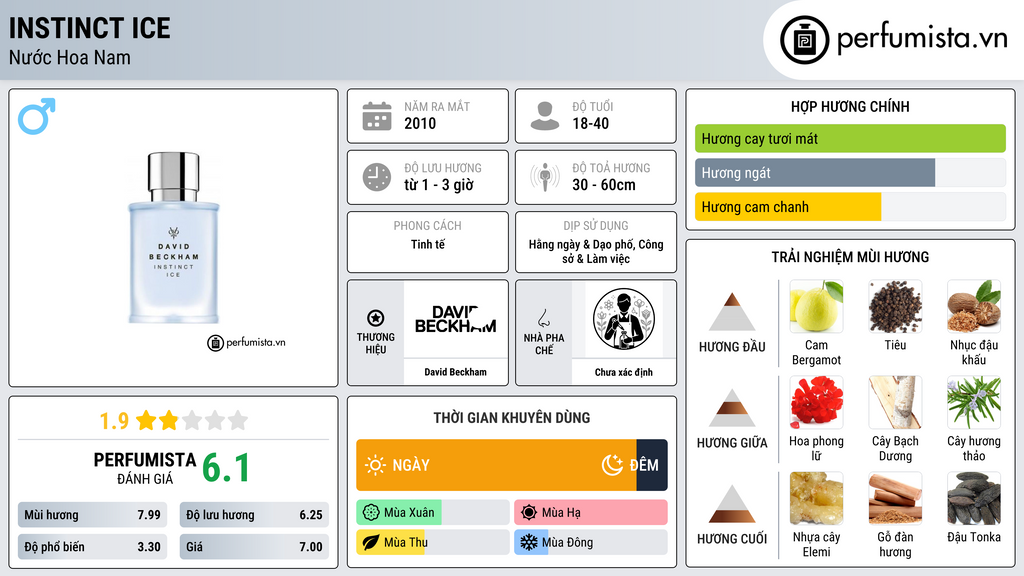The height and width of the screenshot is (576, 1024).
Task: Click the clock icon beside Độ lưu hương
Action: tap(377, 177)
